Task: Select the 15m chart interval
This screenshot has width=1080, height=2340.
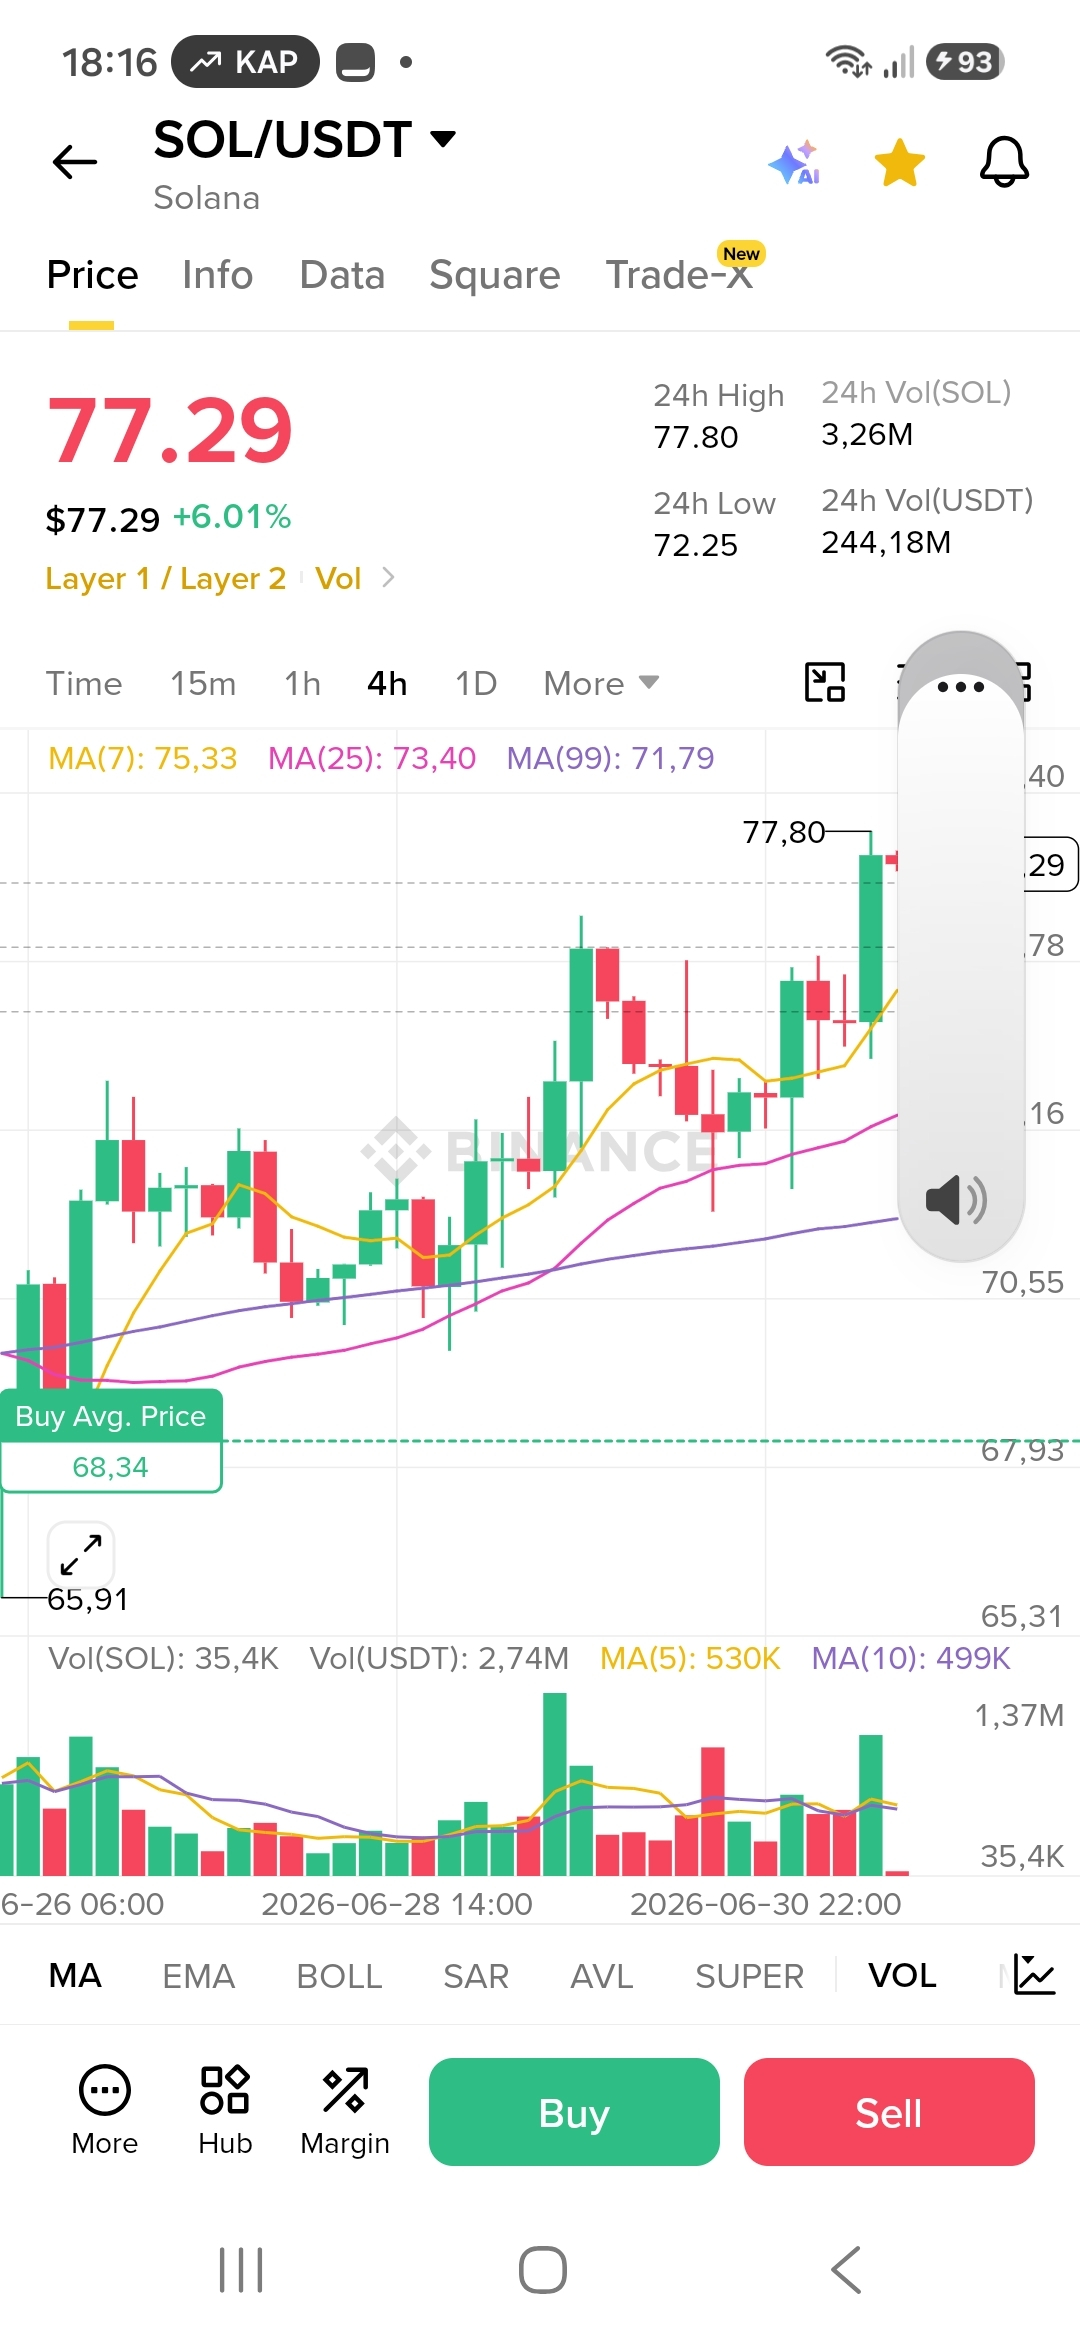Action: coord(203,684)
